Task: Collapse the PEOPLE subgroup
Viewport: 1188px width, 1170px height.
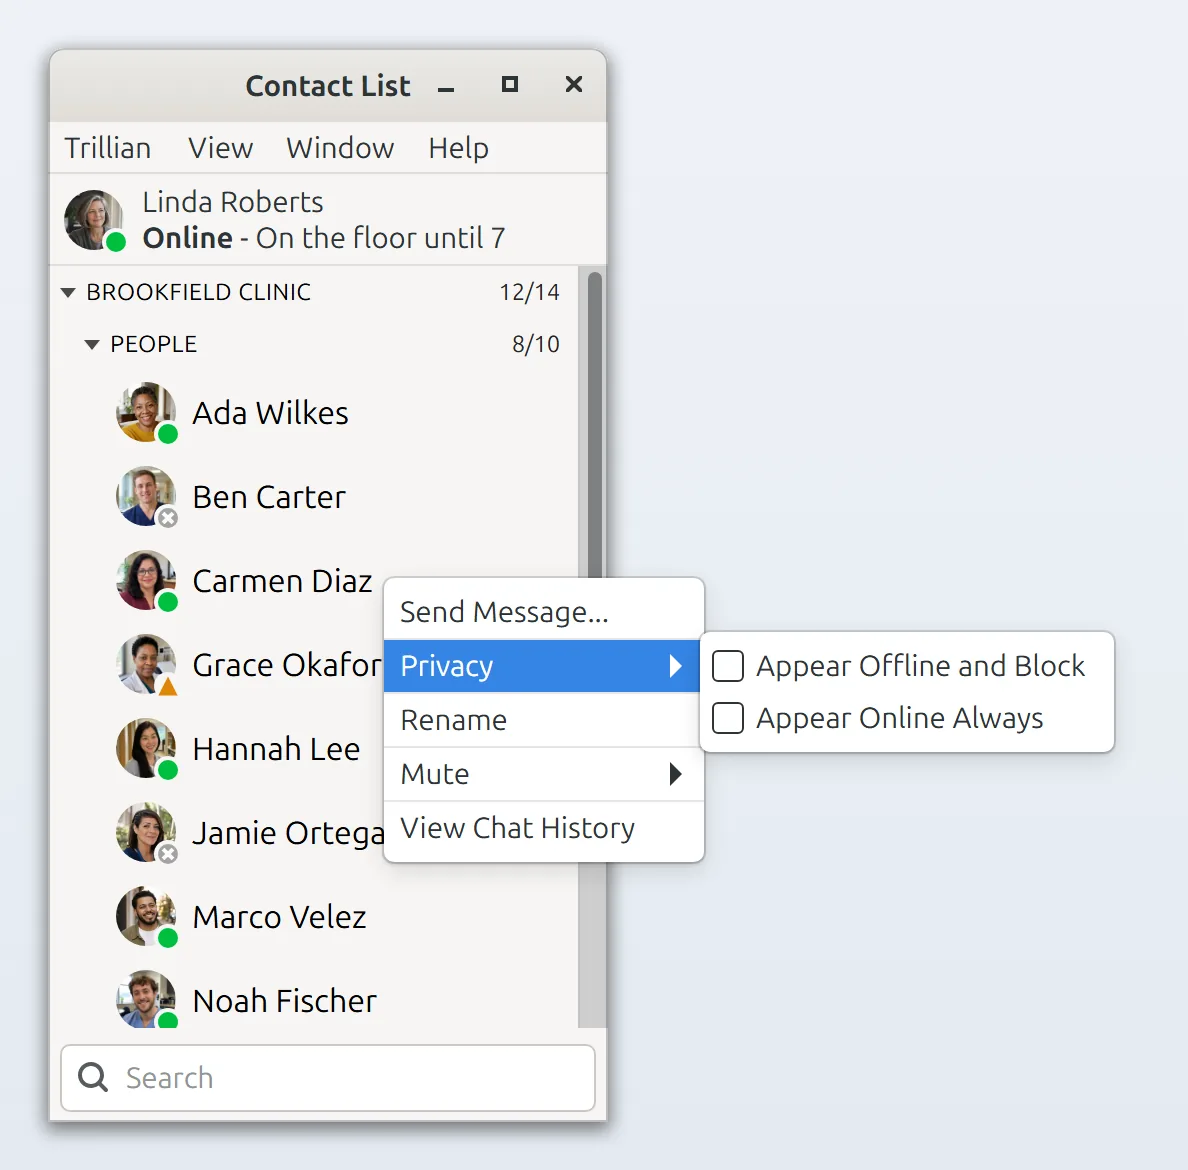Action: (92, 345)
